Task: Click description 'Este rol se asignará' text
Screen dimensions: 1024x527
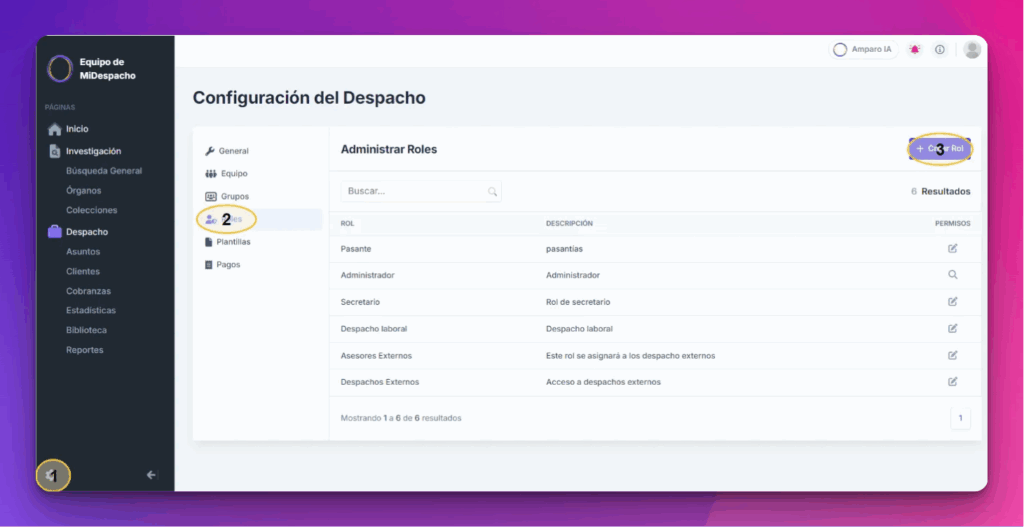Action: pos(631,356)
